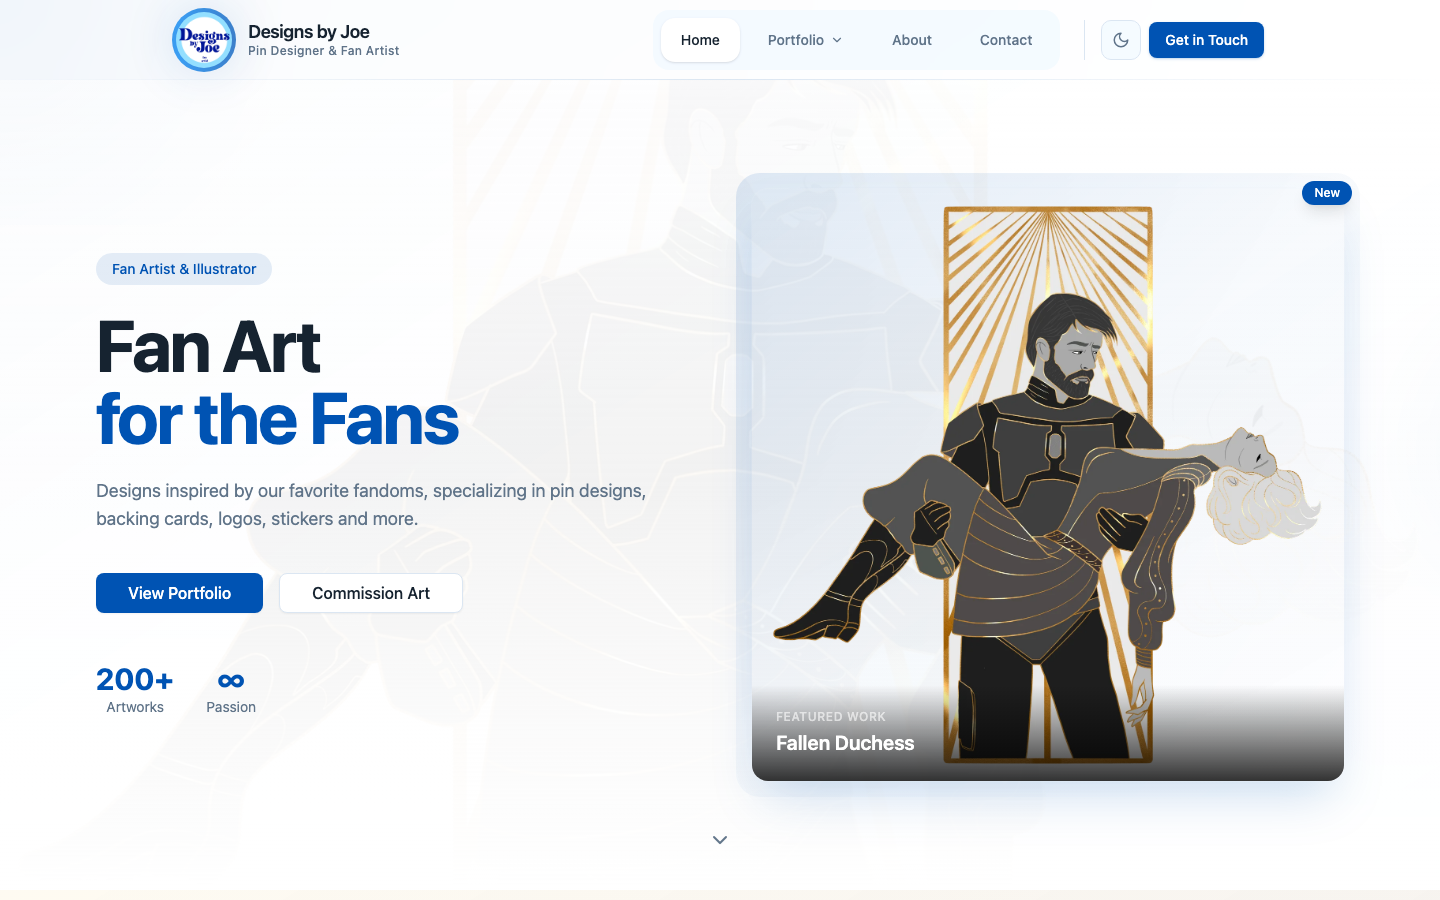Click the New badge on featured card
The image size is (1440, 900).
pyautogui.click(x=1327, y=193)
